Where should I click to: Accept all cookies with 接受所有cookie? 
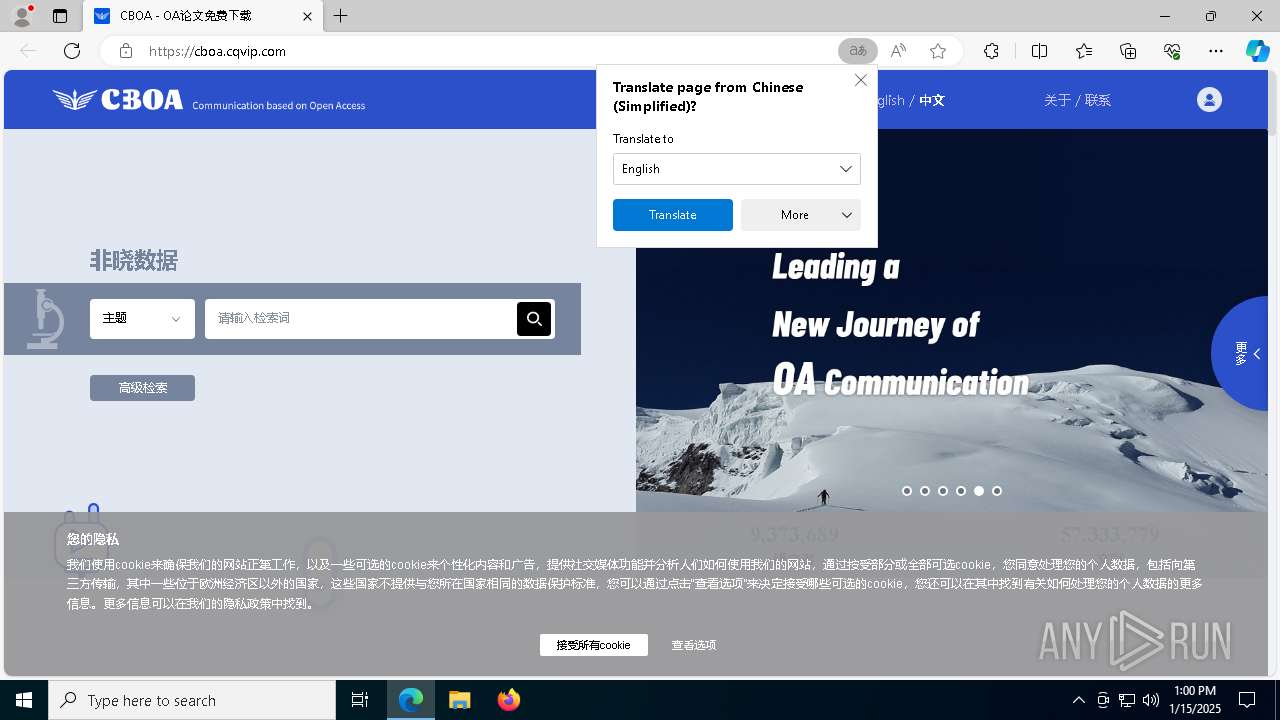coord(594,645)
